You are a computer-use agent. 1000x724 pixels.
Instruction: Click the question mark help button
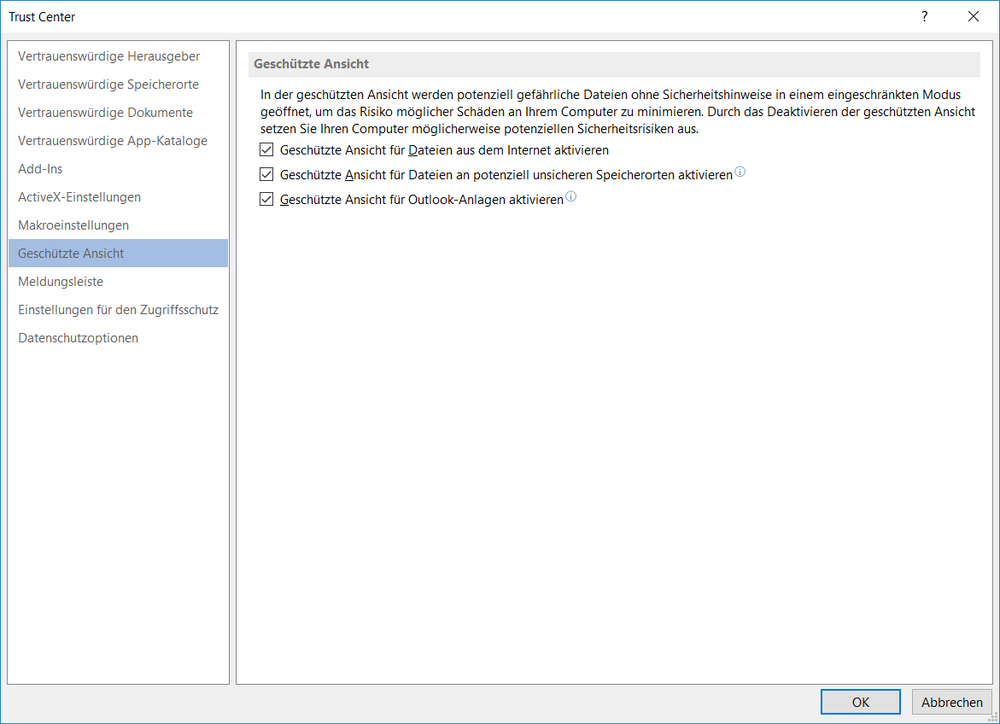click(925, 17)
